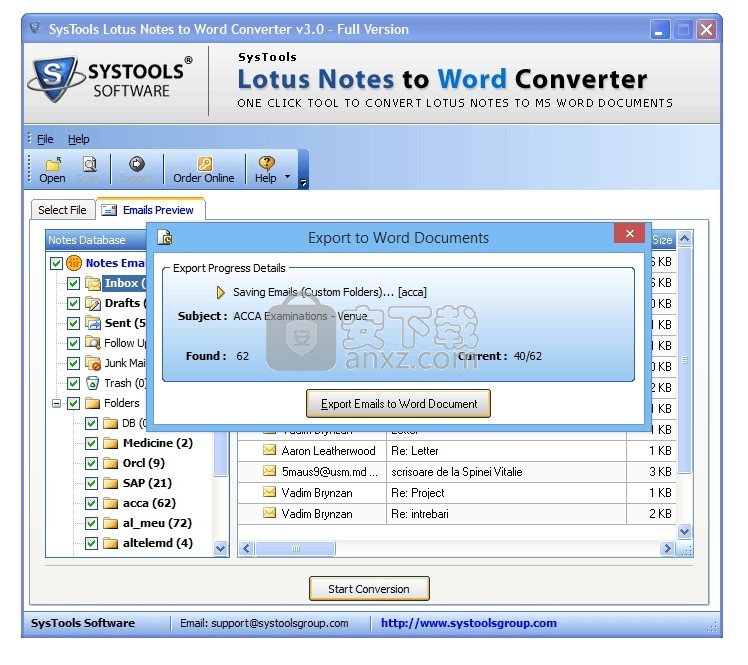
Task: Click the Orcl folder icon
Action: point(111,464)
